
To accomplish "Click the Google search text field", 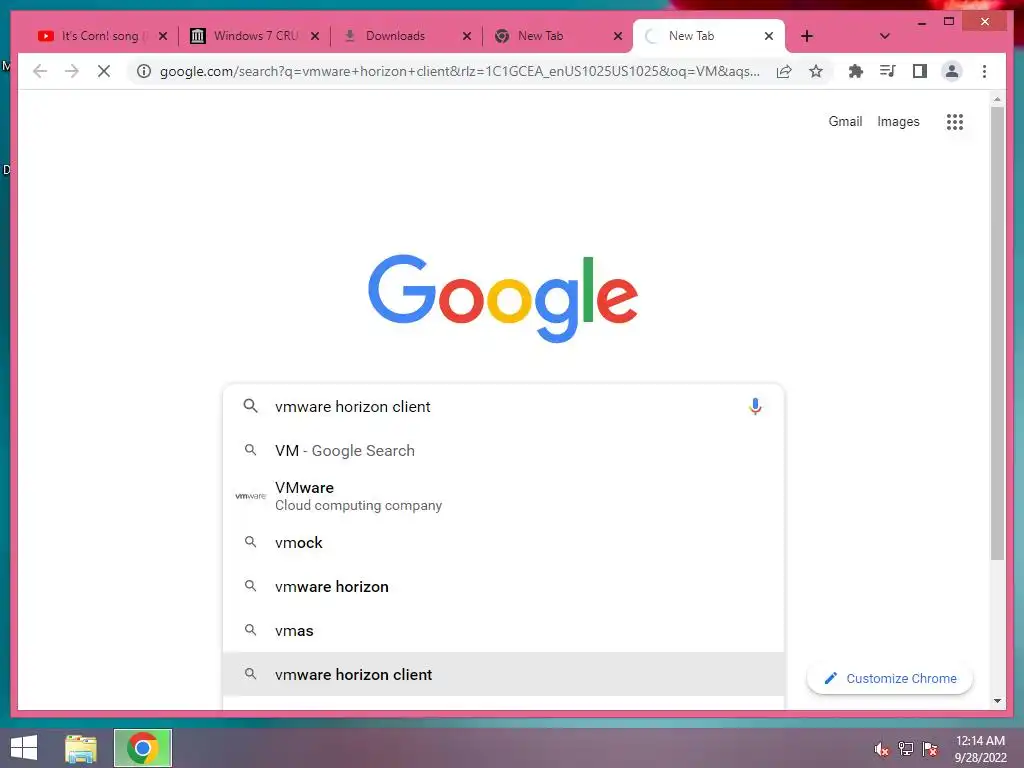I will click(x=503, y=406).
